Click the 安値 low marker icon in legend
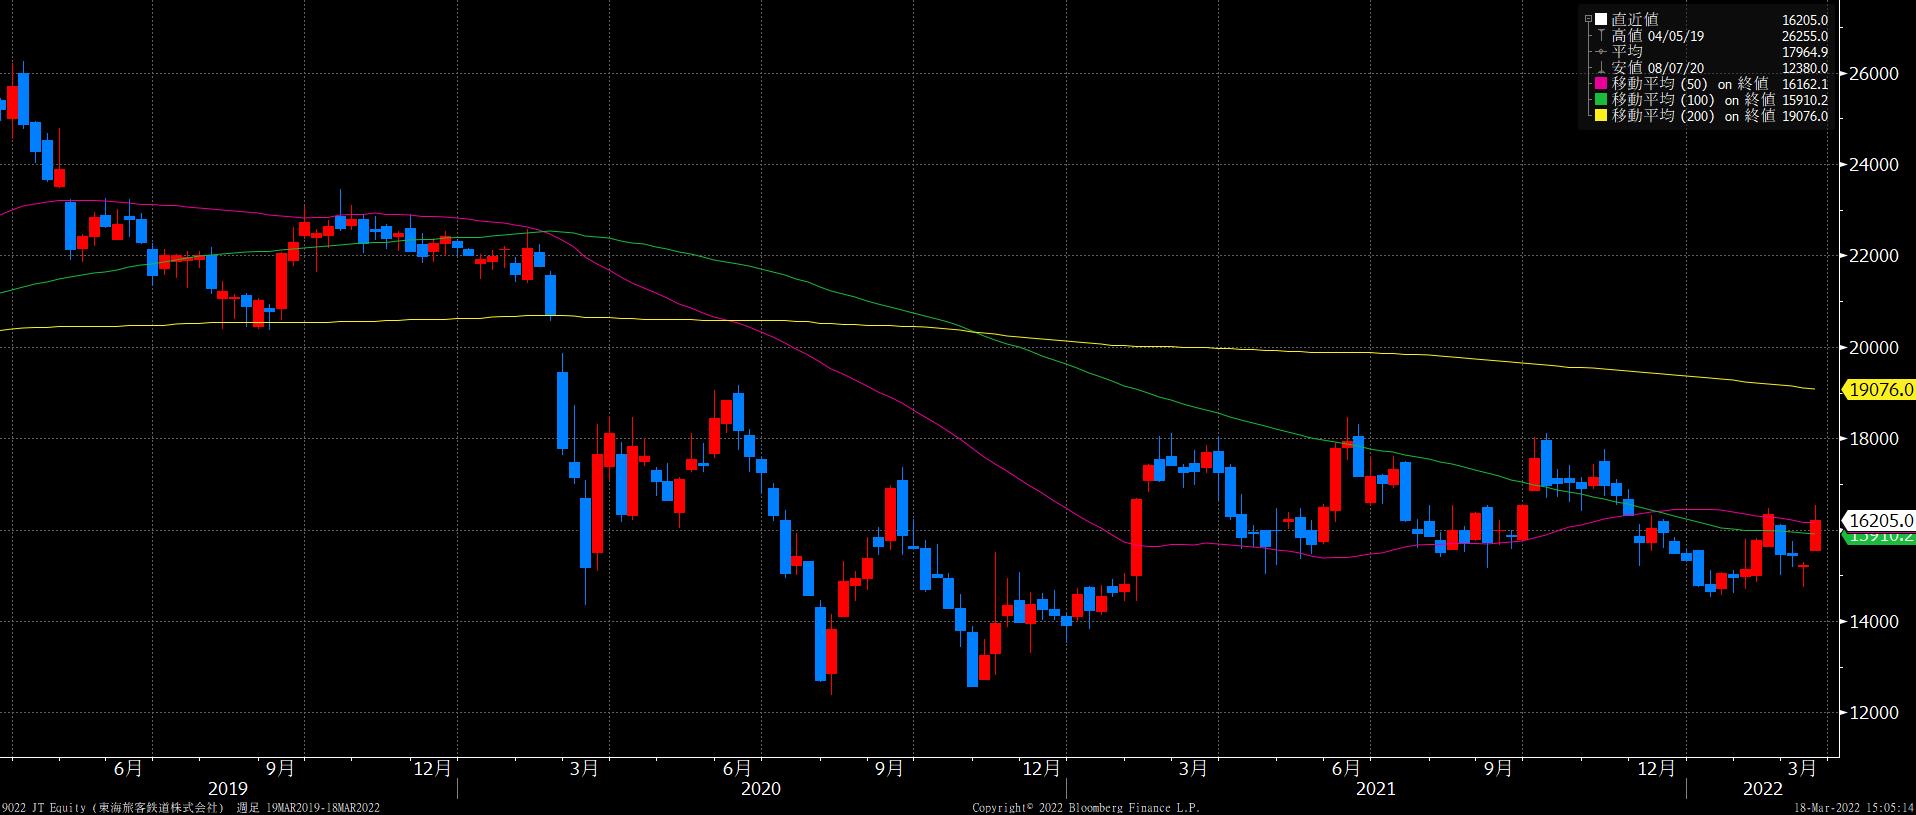1916x815 pixels. (x=1601, y=68)
